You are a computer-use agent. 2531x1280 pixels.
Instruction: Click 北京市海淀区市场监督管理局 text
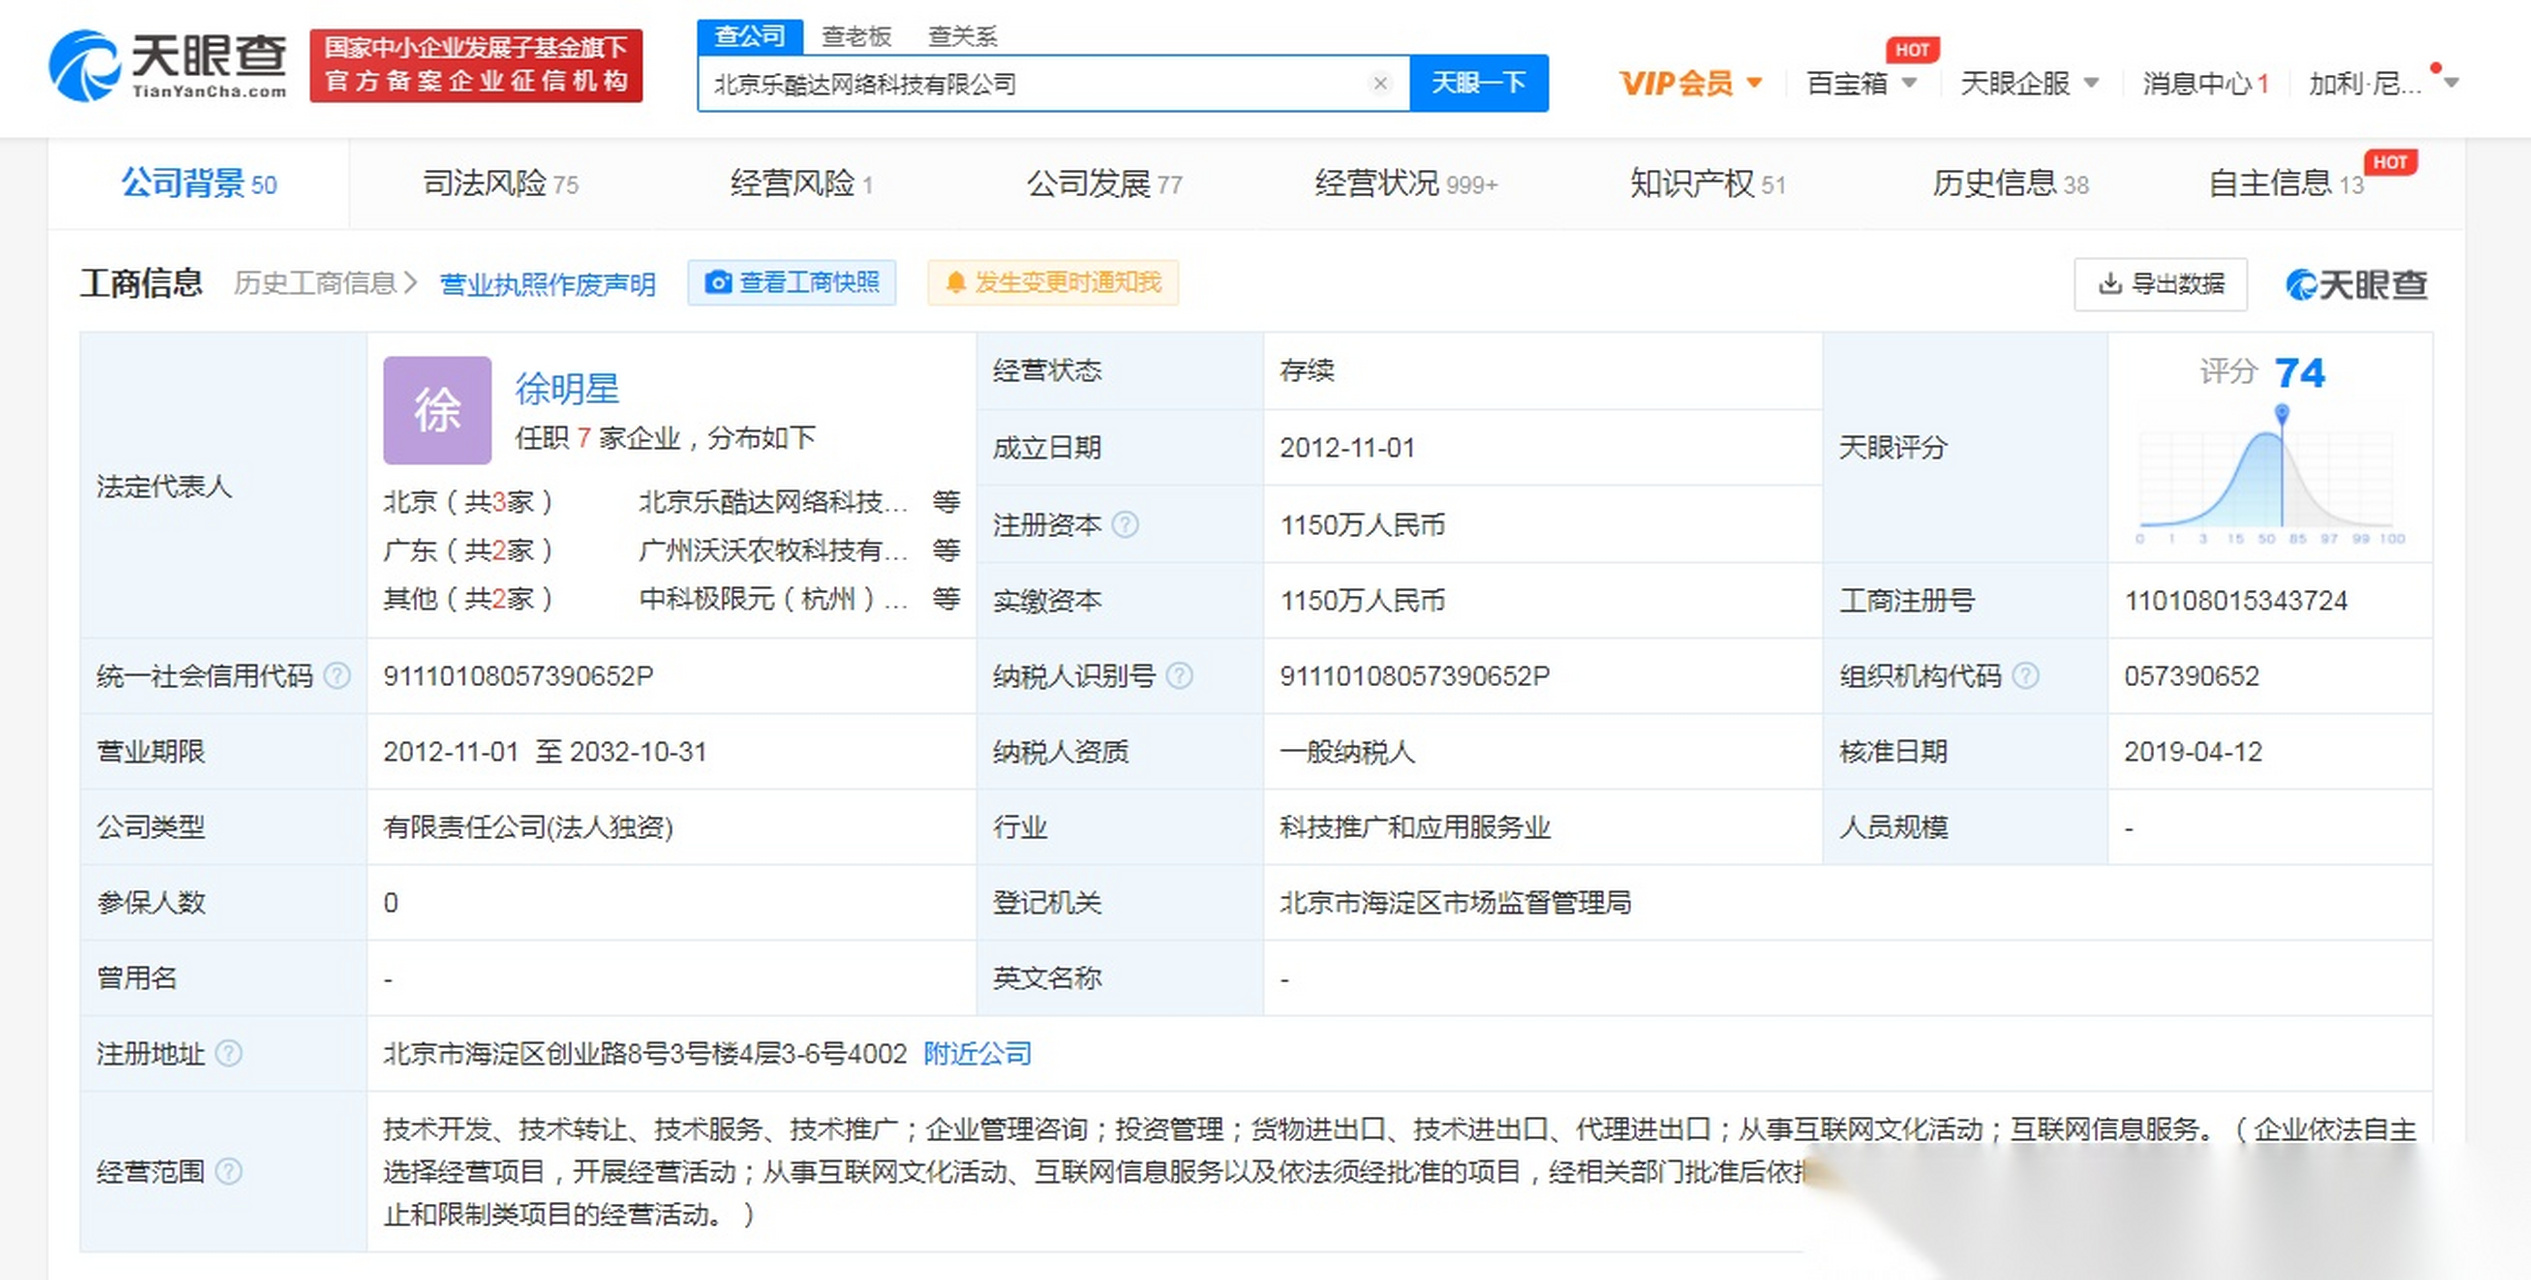pos(1455,903)
